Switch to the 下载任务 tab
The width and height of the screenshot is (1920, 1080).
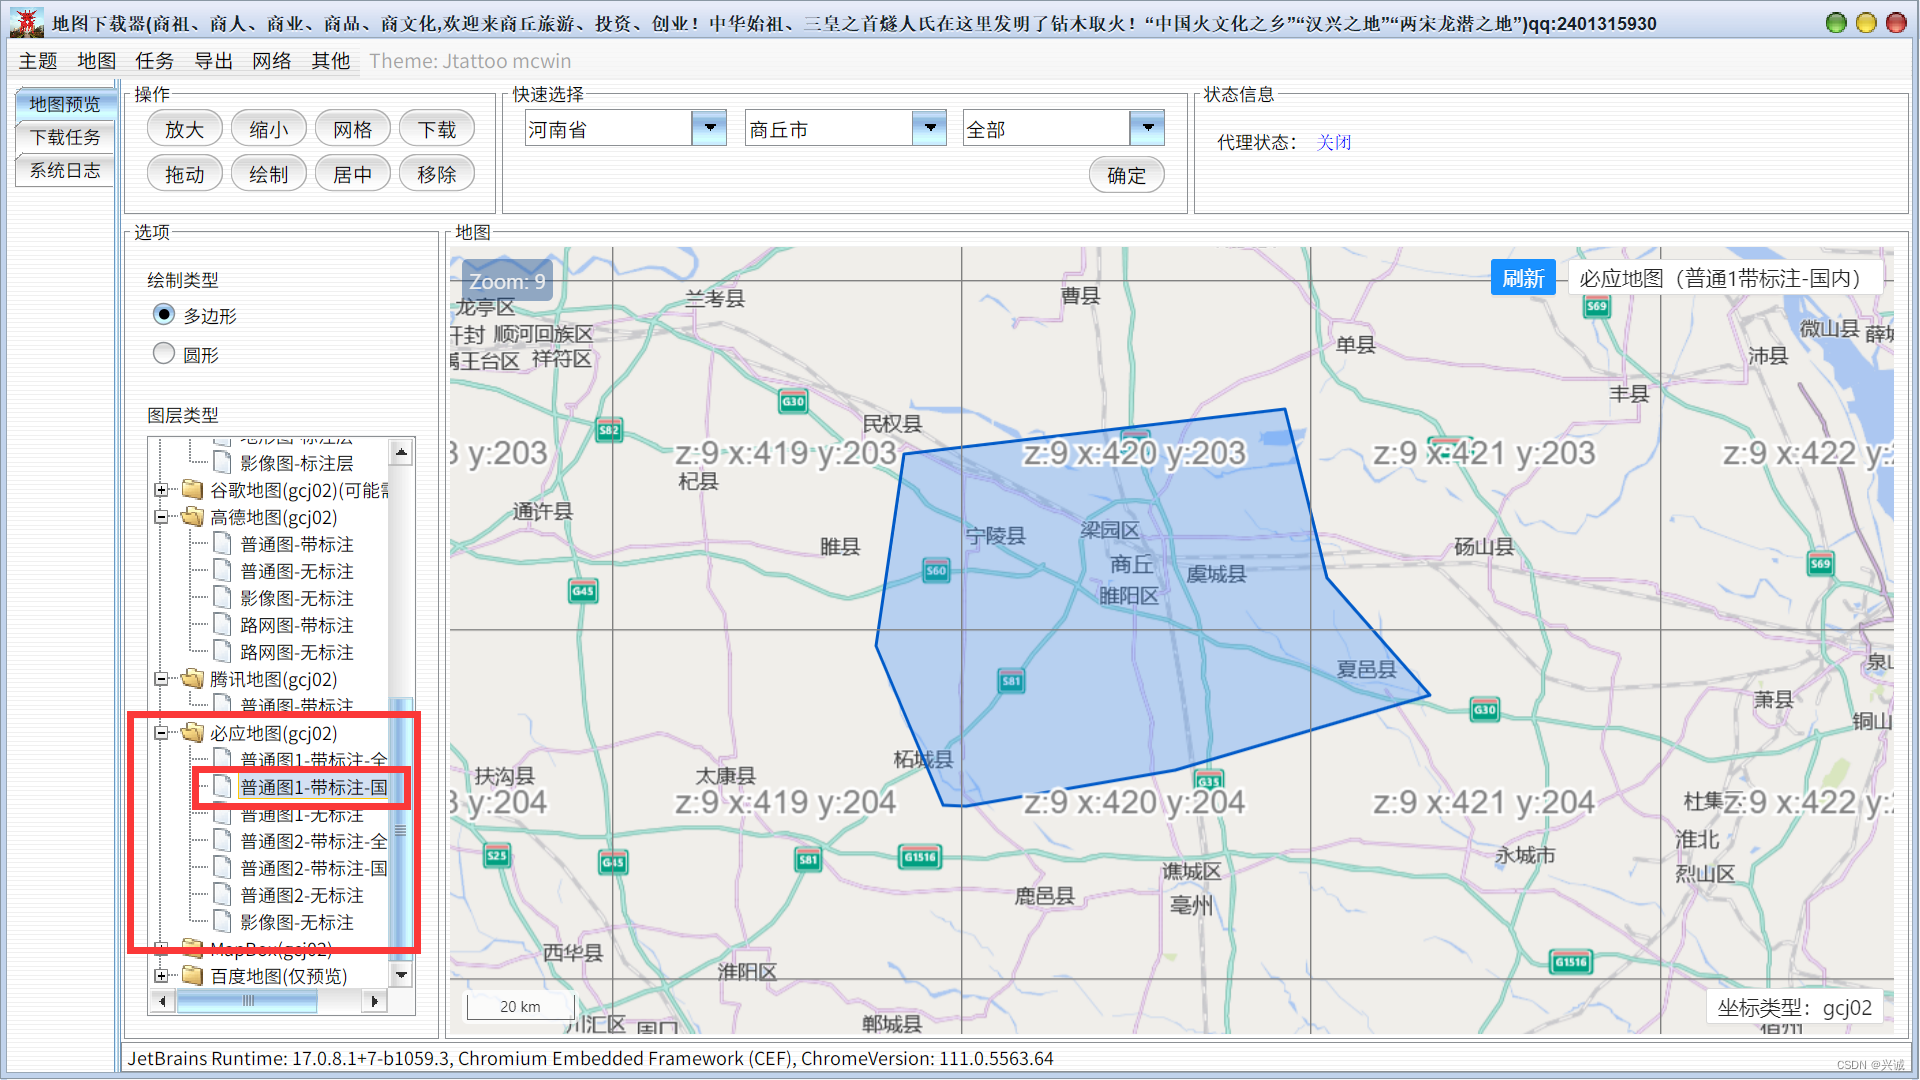[x=65, y=137]
